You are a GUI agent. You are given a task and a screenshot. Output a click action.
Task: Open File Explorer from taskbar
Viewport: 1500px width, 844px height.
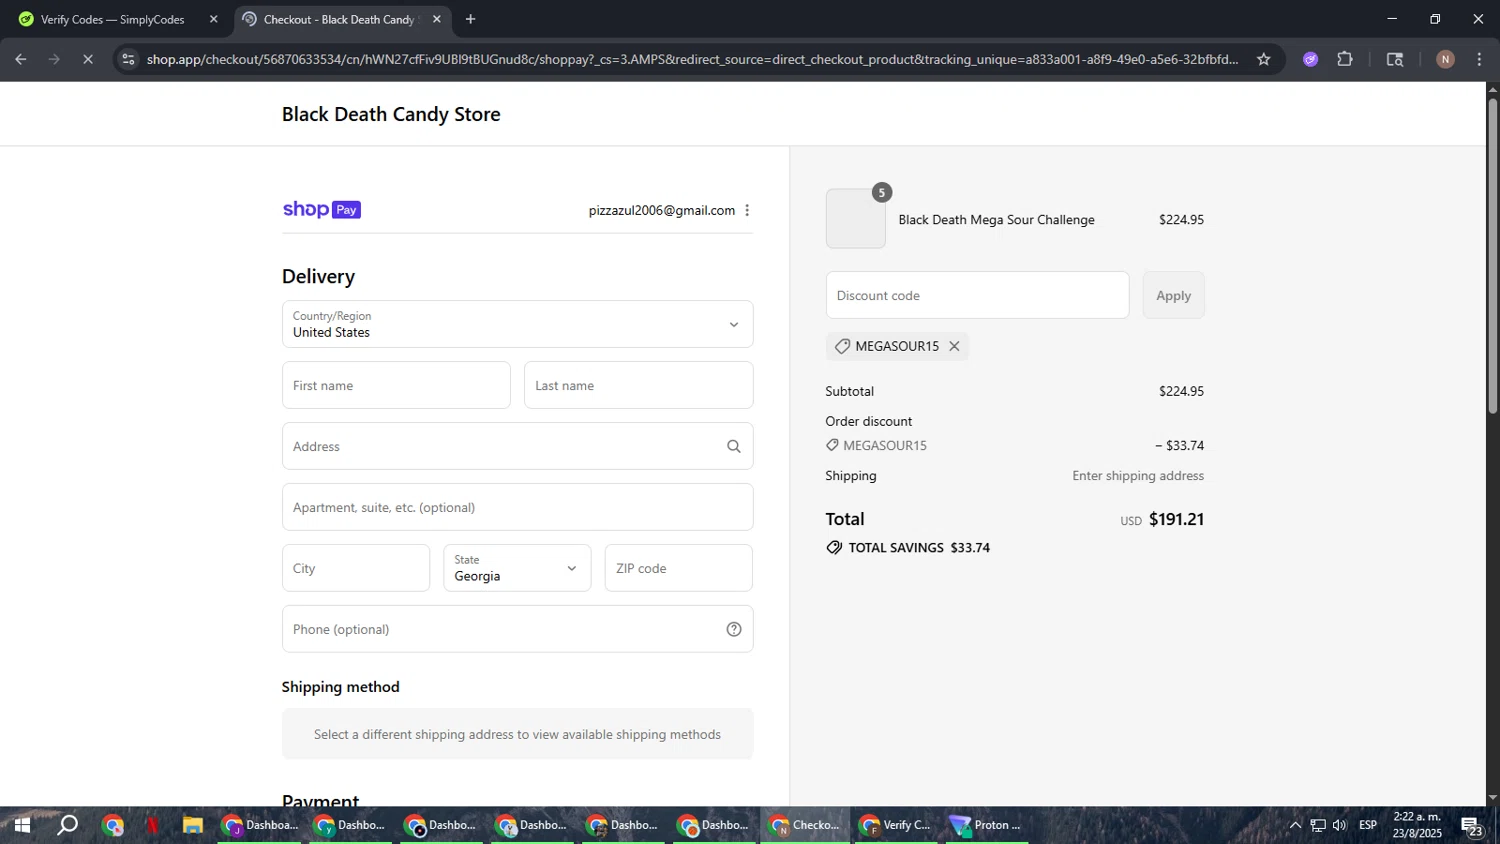[193, 825]
